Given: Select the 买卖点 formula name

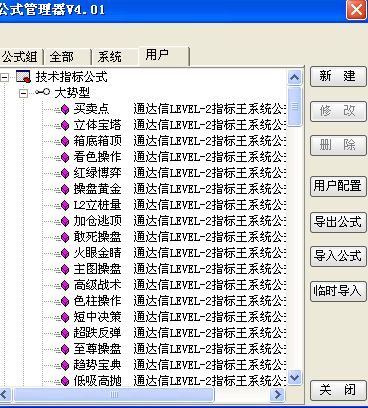Looking at the screenshot, I should tap(91, 109).
